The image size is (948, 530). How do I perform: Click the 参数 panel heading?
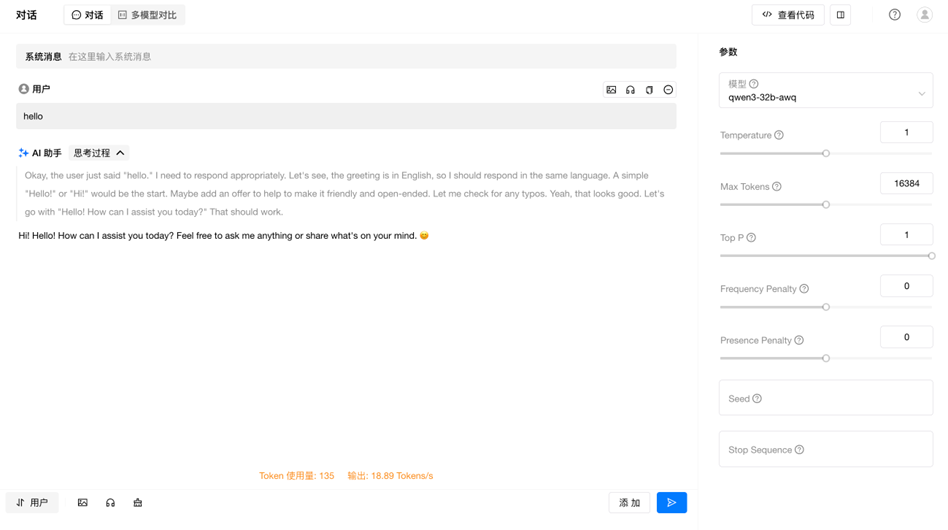pyautogui.click(x=729, y=52)
